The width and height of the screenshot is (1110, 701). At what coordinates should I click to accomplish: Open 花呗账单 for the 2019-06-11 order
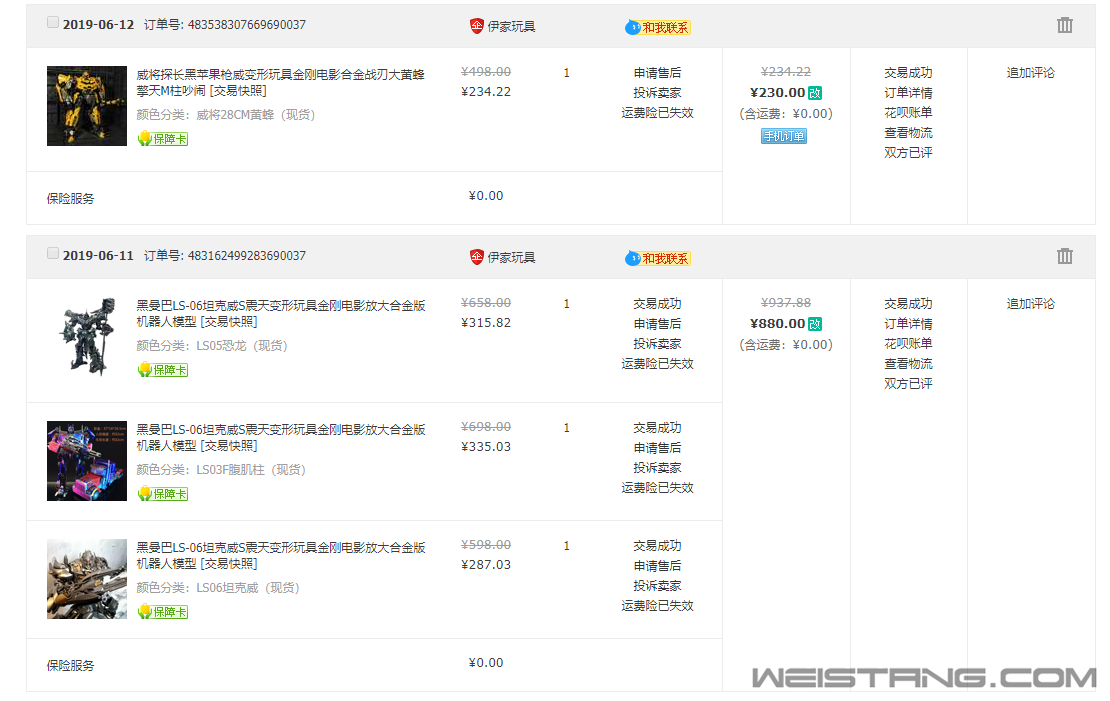908,343
